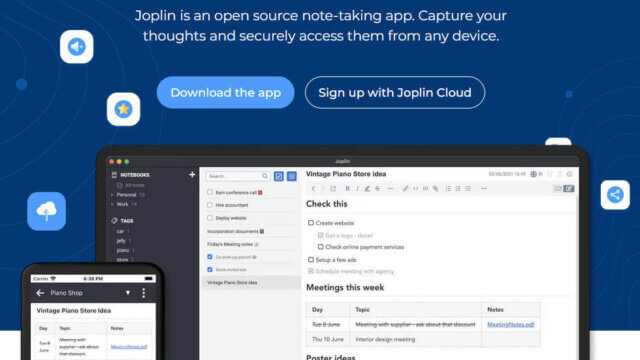The width and height of the screenshot is (640, 360).
Task: Open Friday's Meeting notes
Action: click(233, 244)
